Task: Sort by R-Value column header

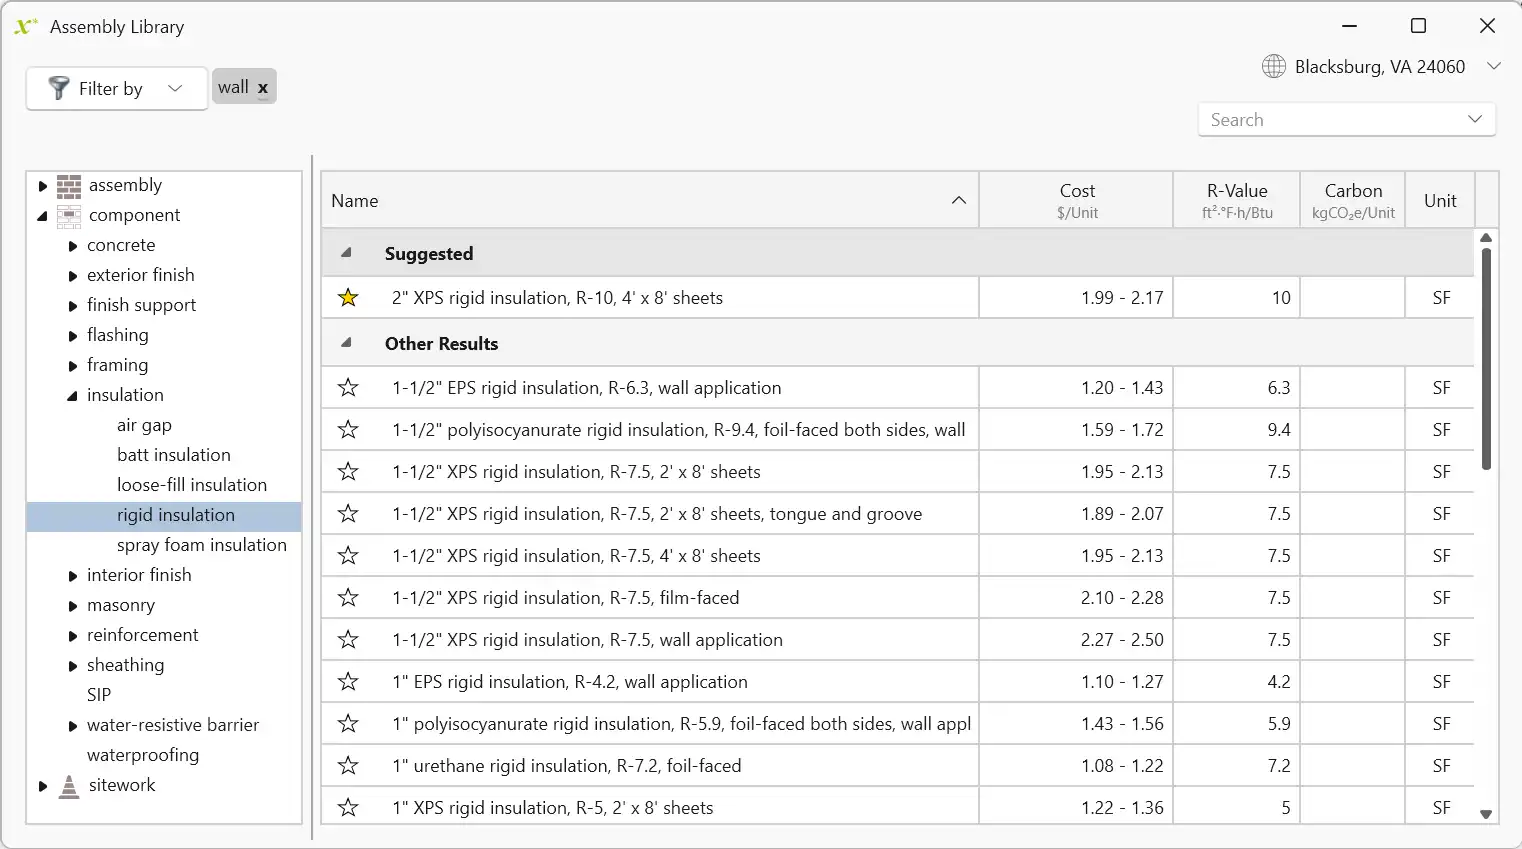Action: pyautogui.click(x=1236, y=200)
